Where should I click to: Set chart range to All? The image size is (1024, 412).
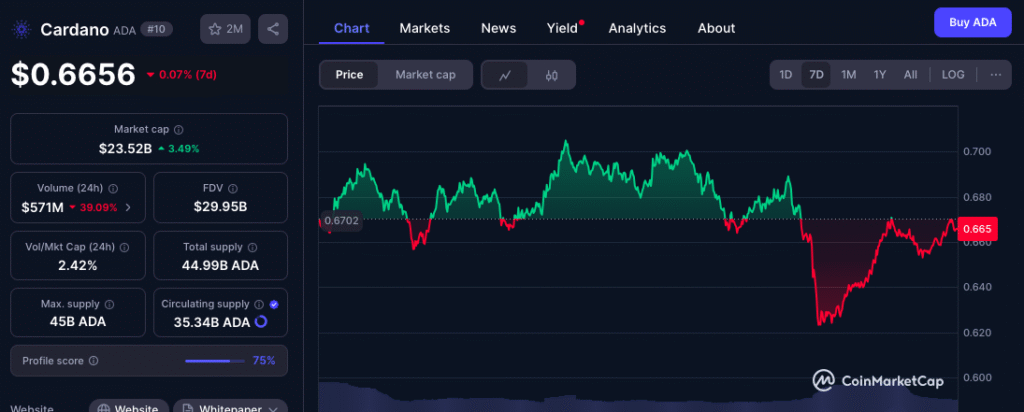910,74
